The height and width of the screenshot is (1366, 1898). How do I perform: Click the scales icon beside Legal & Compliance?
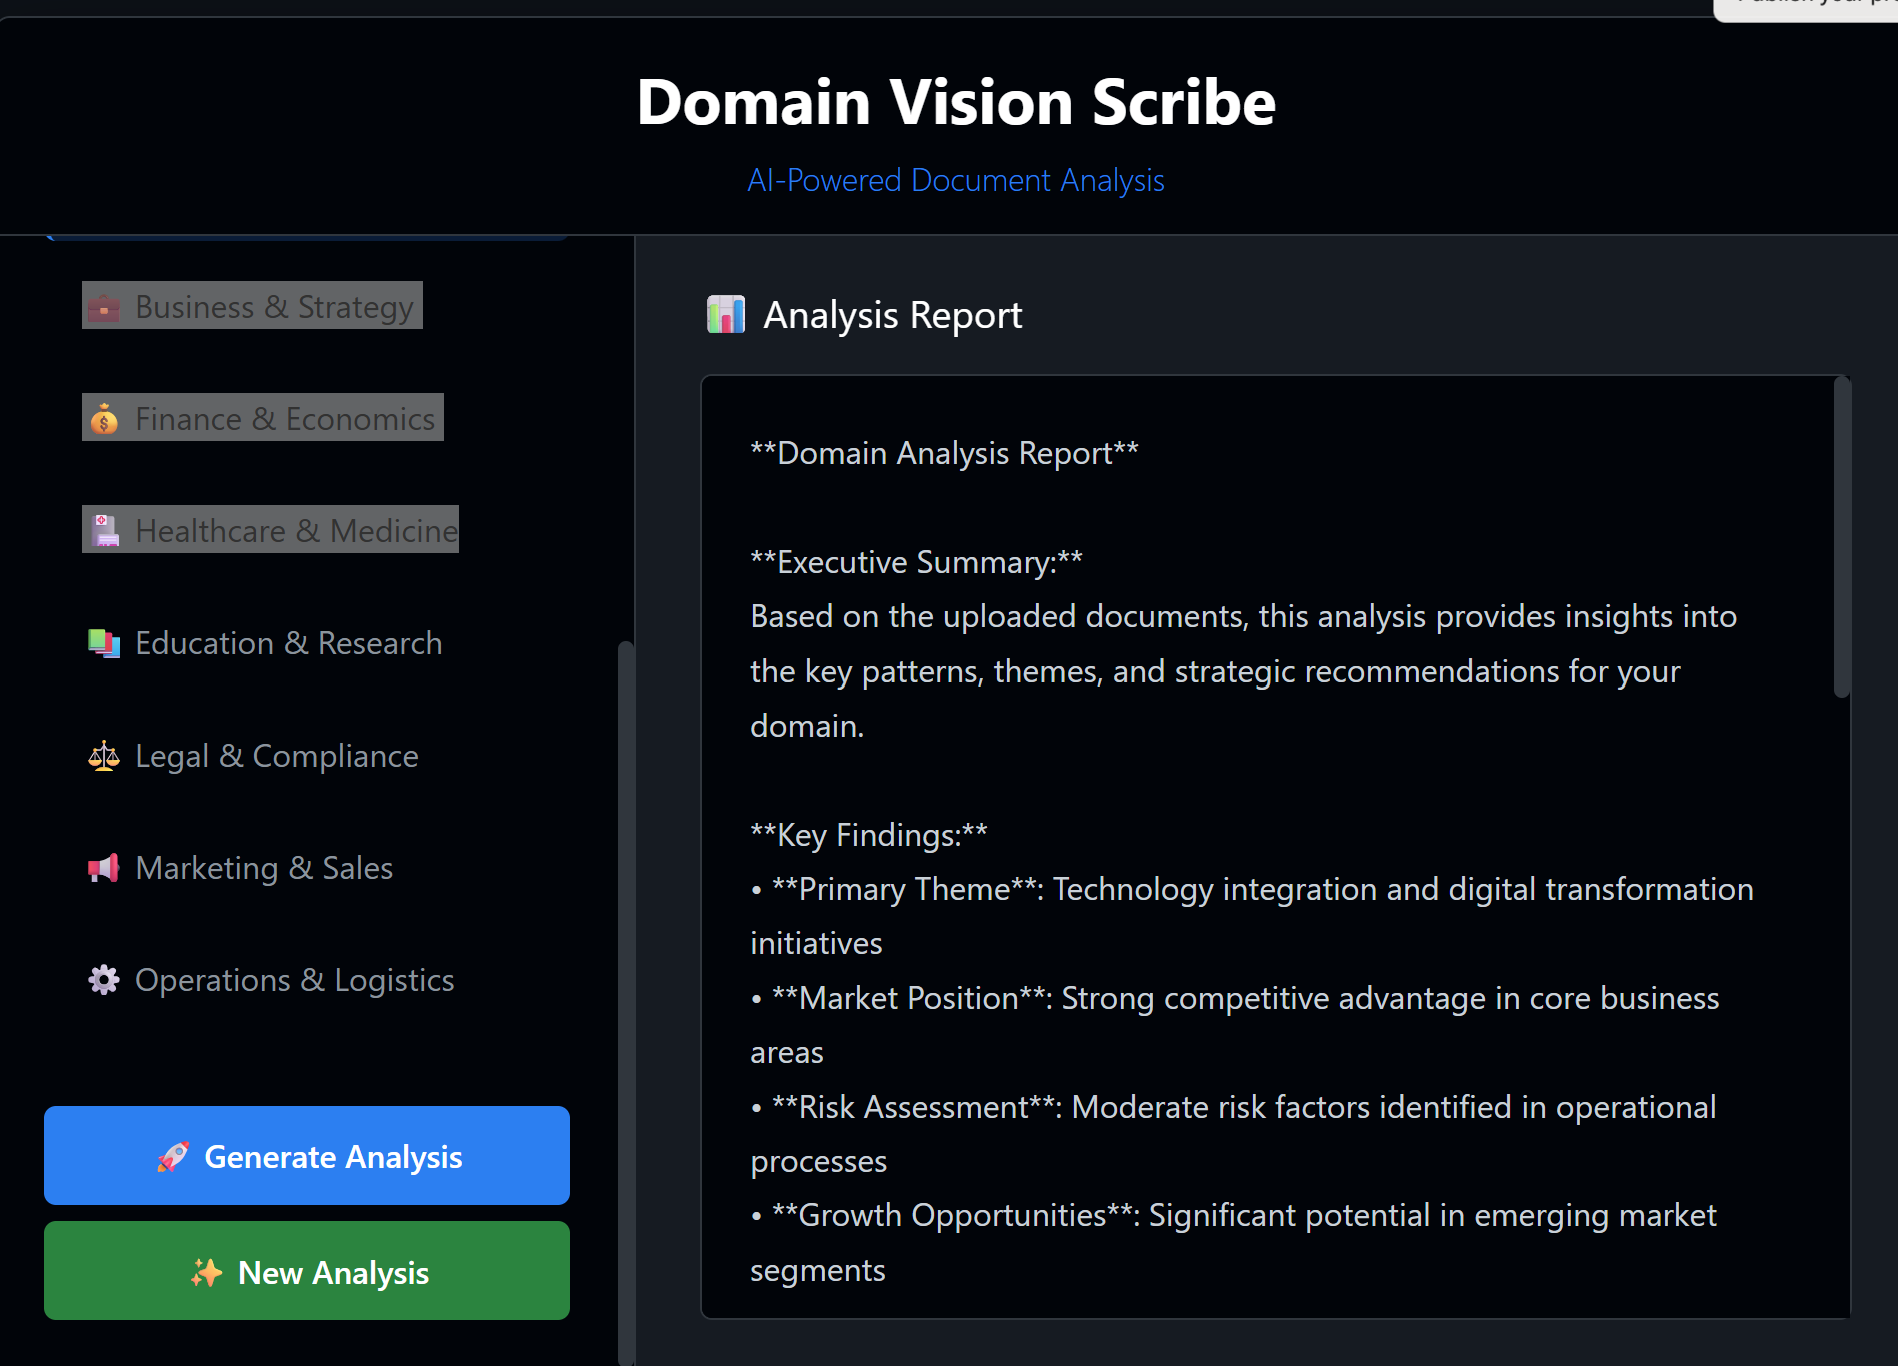pyautogui.click(x=104, y=756)
